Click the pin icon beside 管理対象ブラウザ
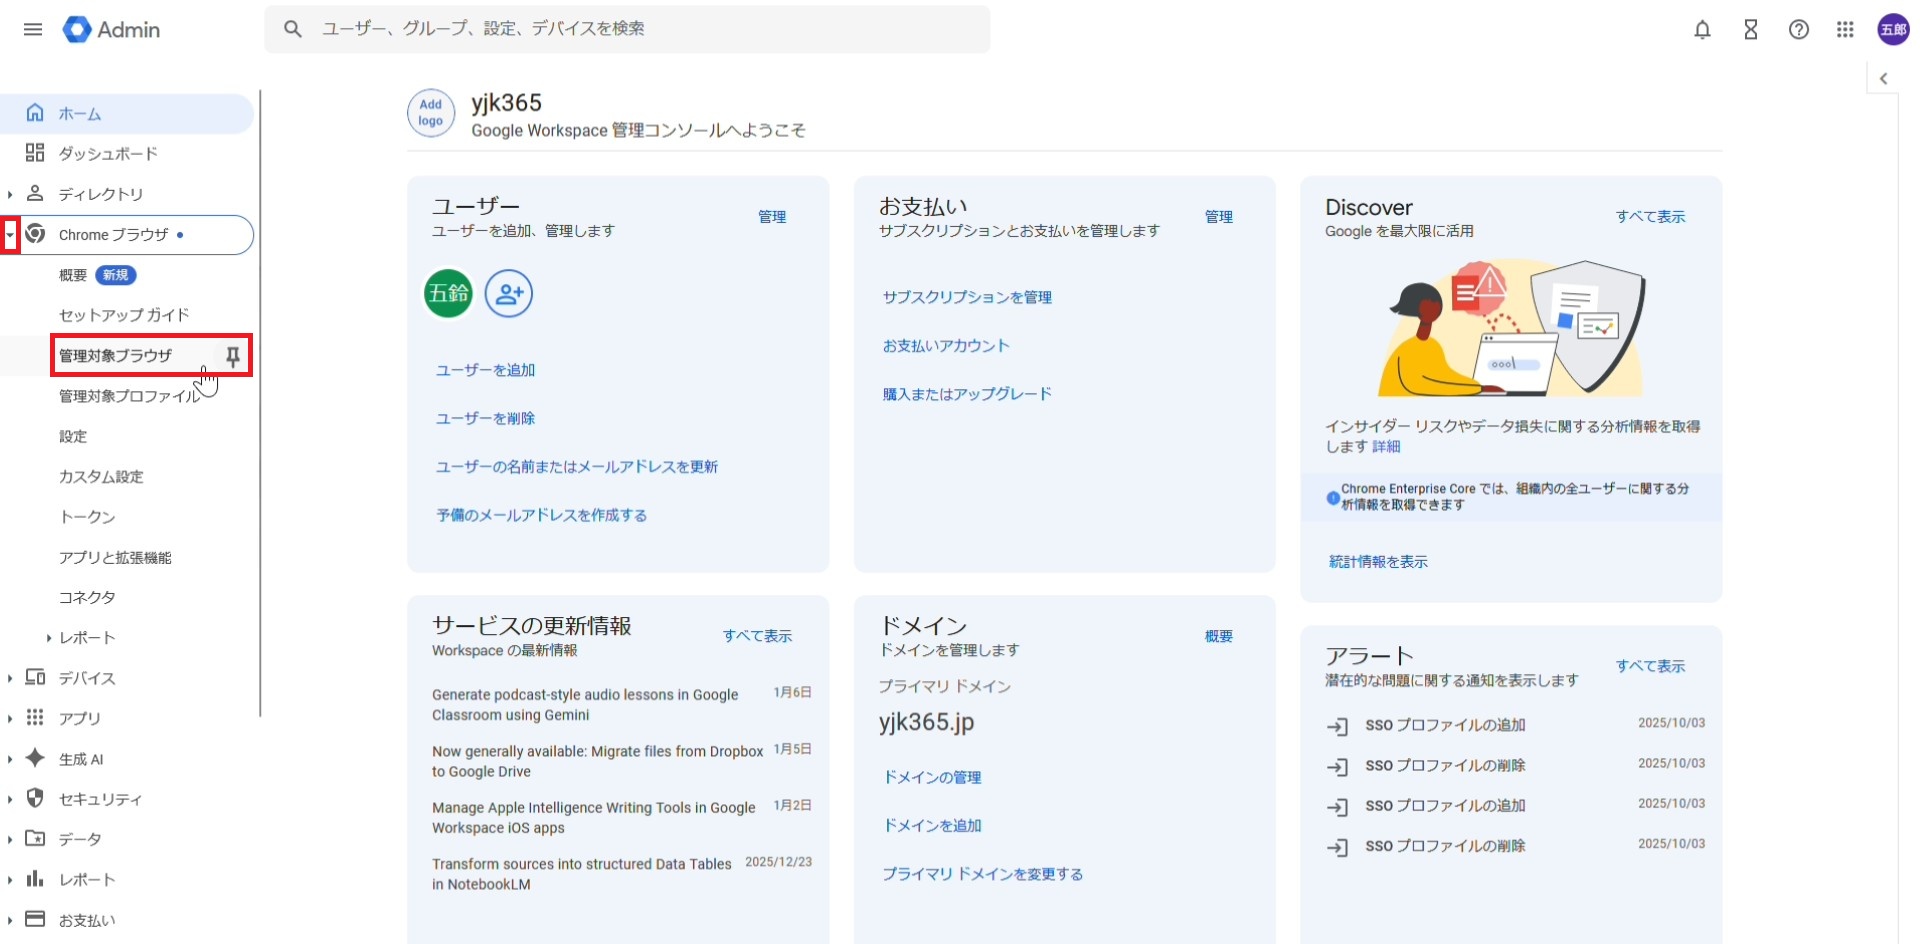 click(233, 356)
